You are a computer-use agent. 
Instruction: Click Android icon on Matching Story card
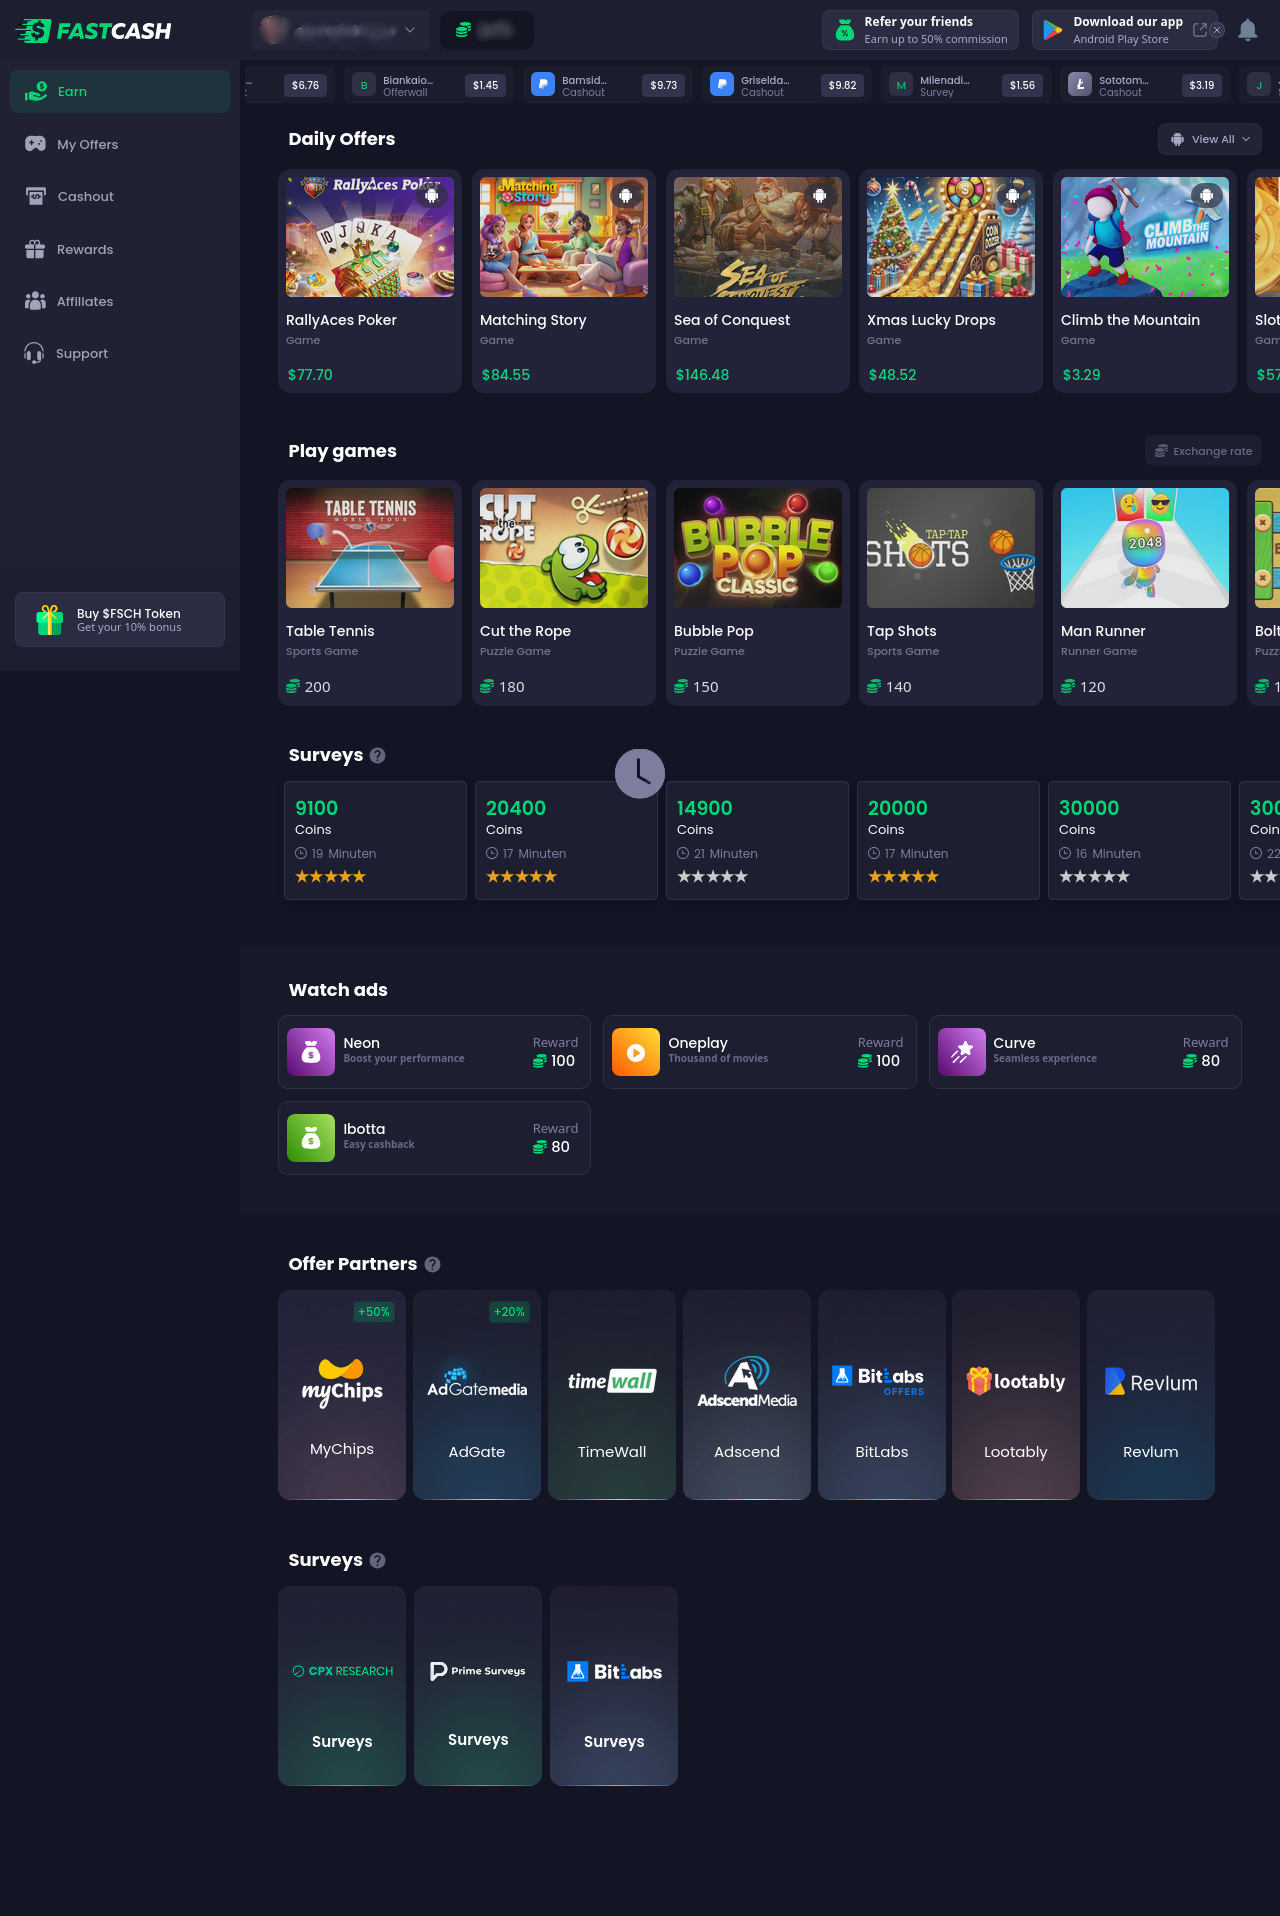tap(626, 195)
